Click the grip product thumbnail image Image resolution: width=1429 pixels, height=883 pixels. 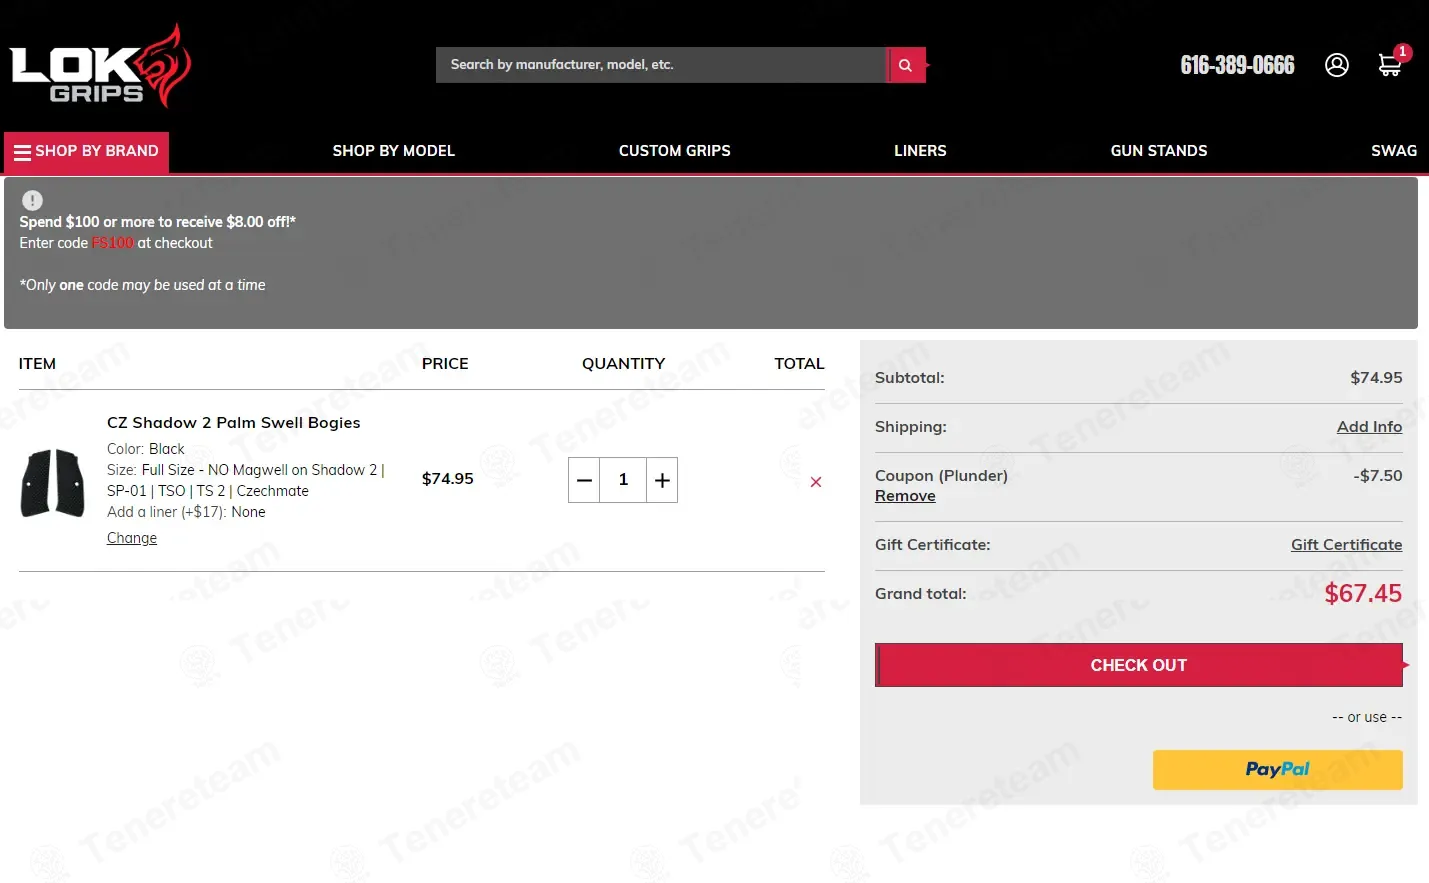53,483
